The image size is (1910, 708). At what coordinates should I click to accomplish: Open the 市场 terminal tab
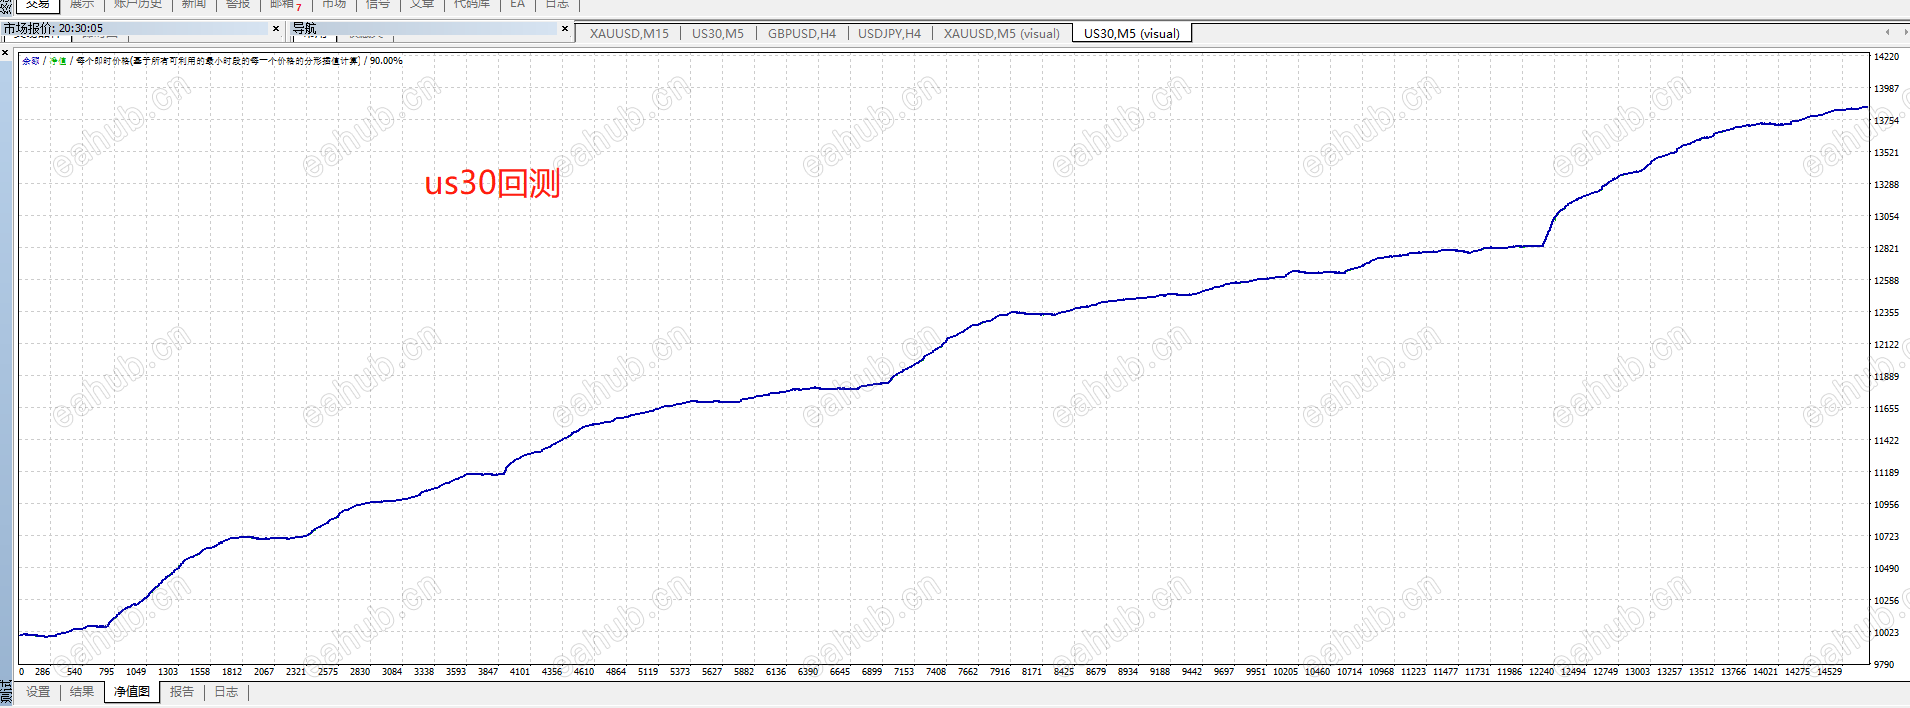pyautogui.click(x=334, y=5)
